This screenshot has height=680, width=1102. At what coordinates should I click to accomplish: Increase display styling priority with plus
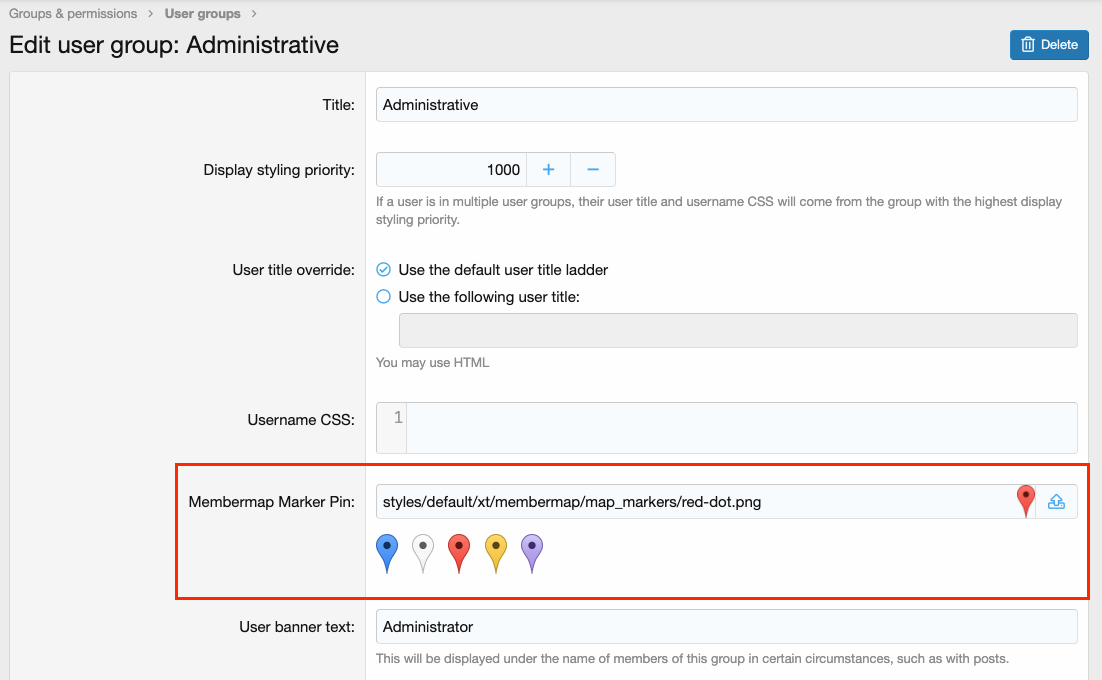click(x=548, y=170)
